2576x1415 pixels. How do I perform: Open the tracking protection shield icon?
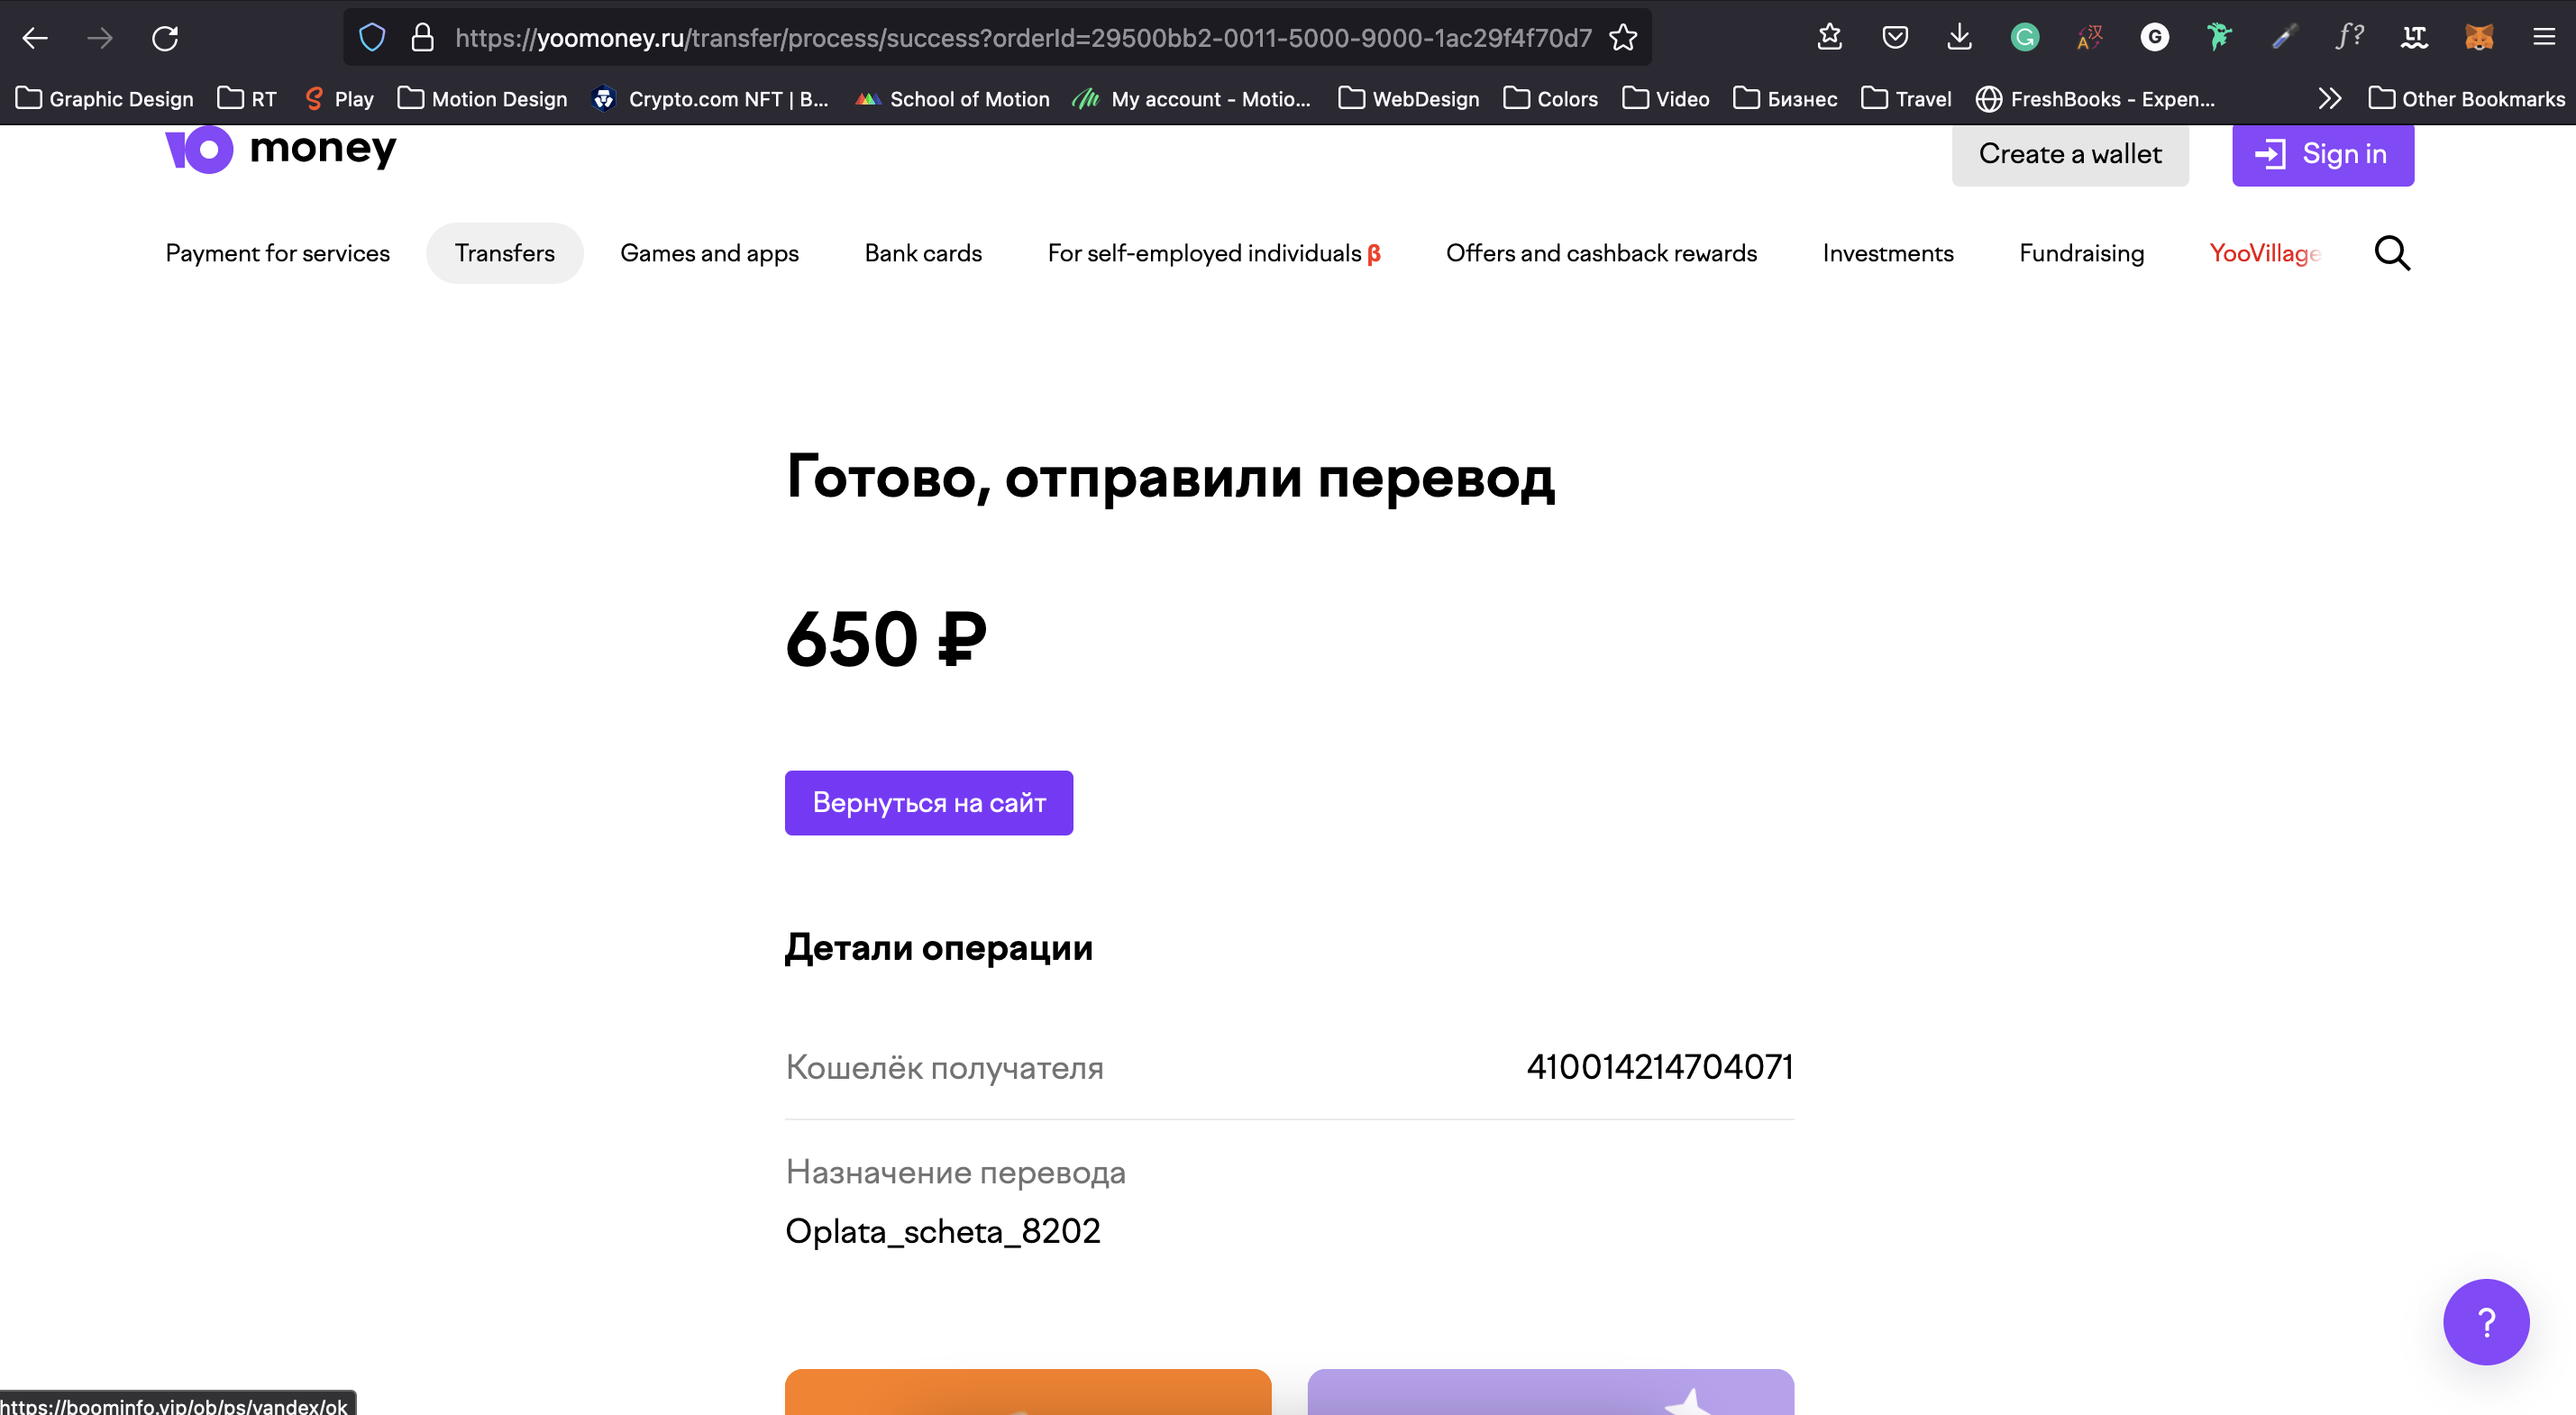(372, 38)
